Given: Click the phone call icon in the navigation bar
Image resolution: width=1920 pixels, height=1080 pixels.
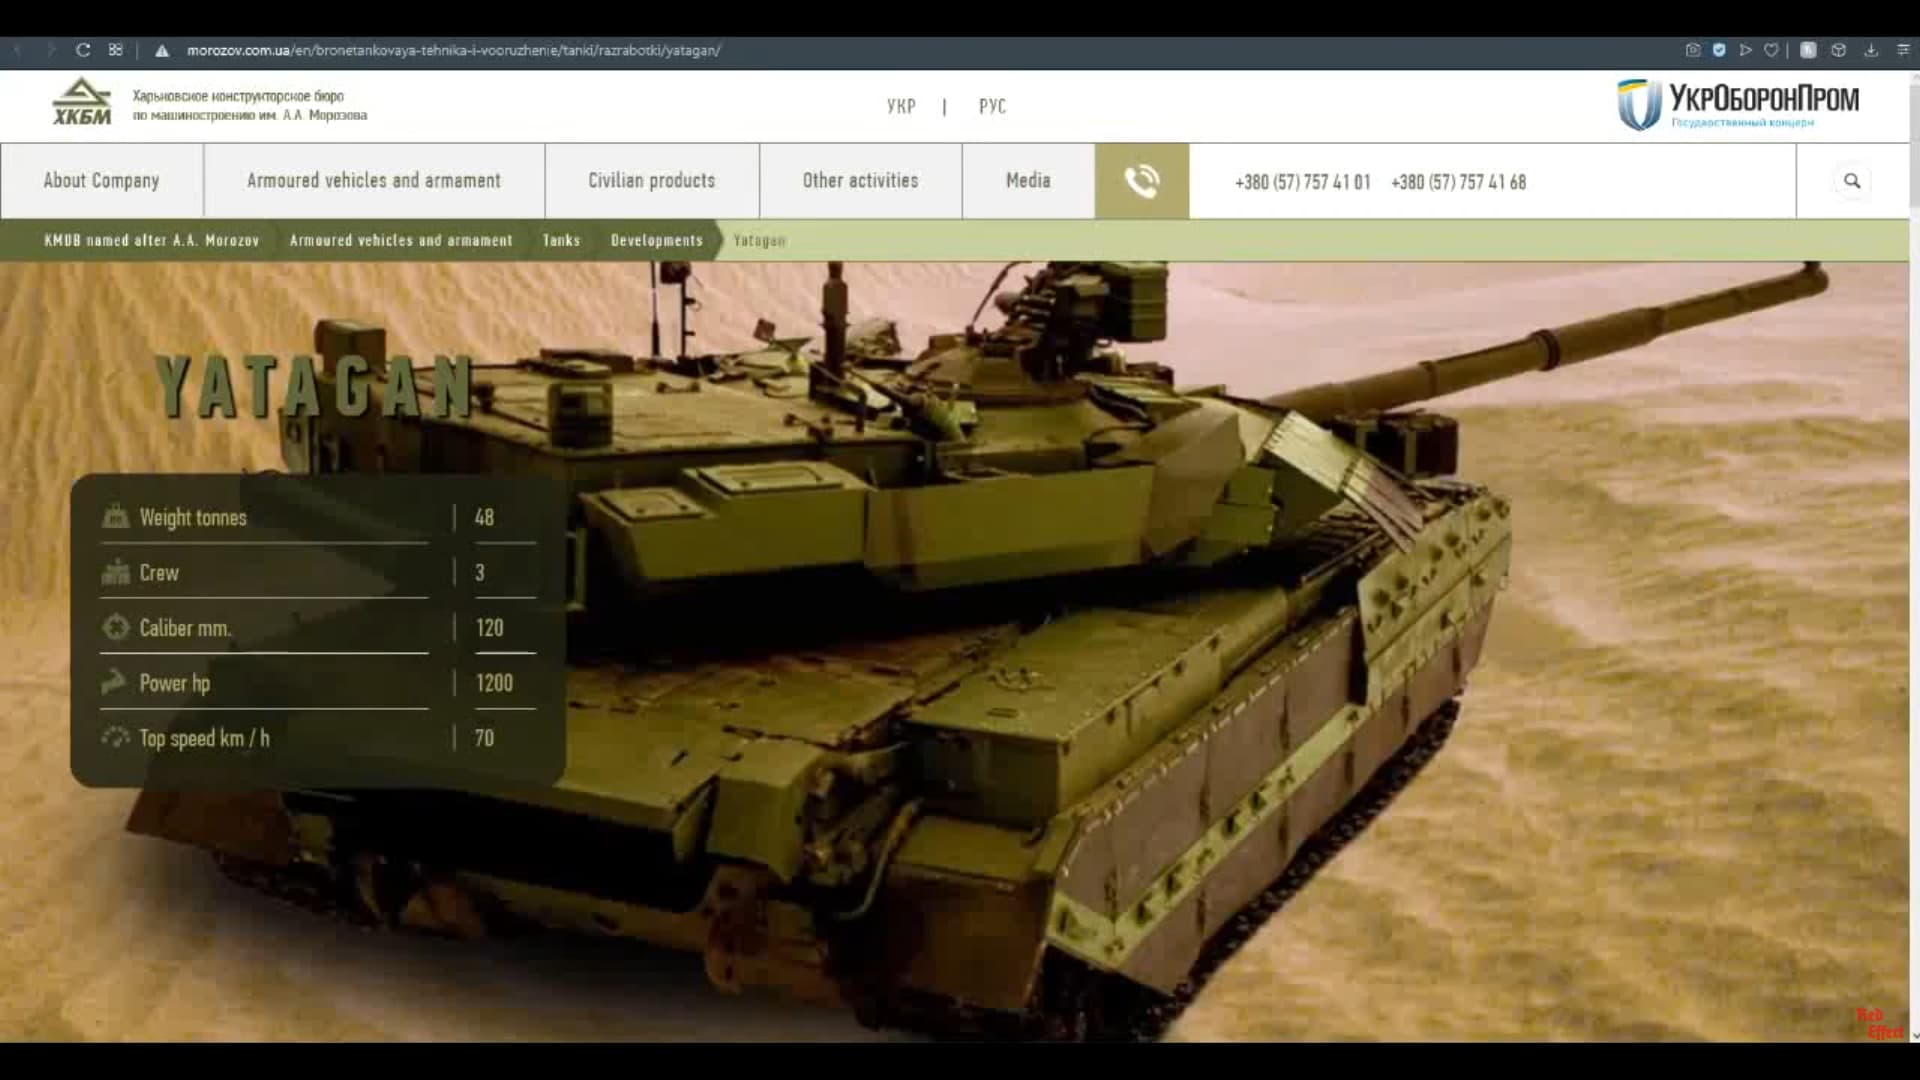Looking at the screenshot, I should coord(1141,181).
